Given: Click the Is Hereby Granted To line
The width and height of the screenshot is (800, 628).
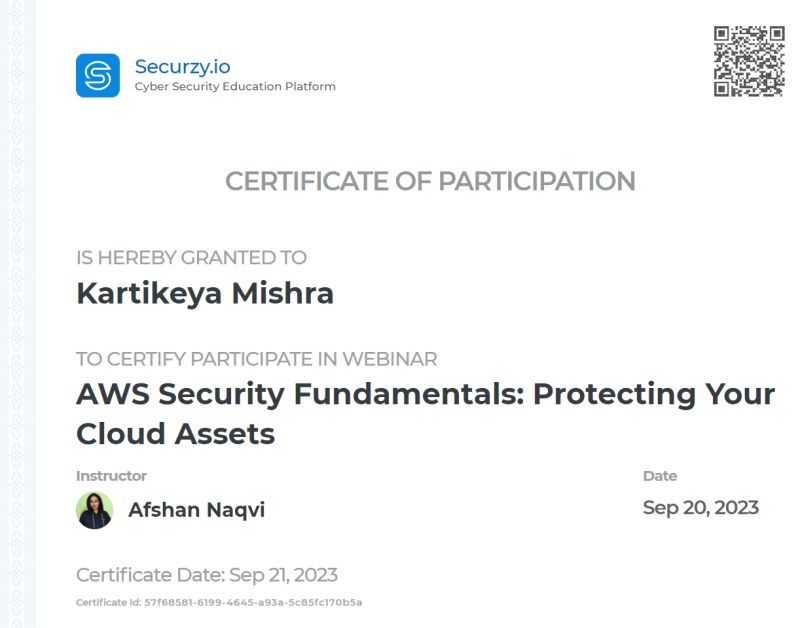Looking at the screenshot, I should coord(191,258).
